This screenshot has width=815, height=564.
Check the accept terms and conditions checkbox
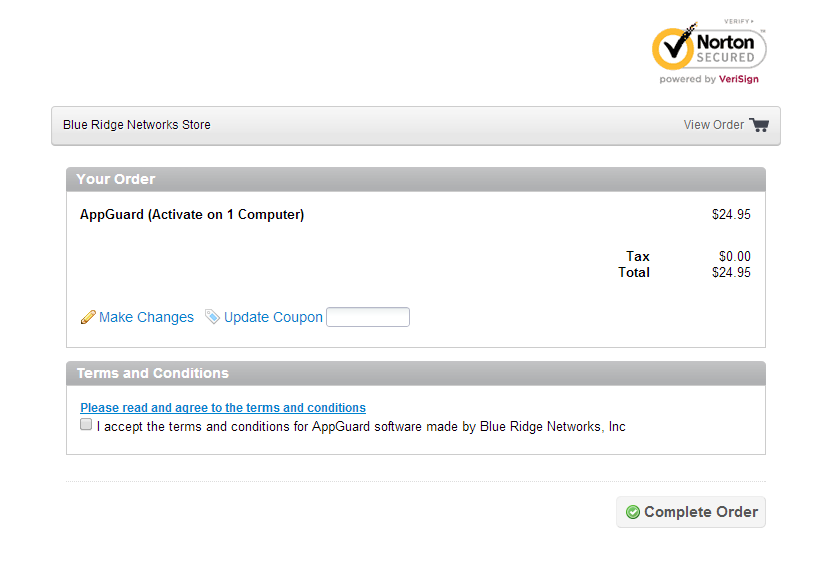coord(86,424)
